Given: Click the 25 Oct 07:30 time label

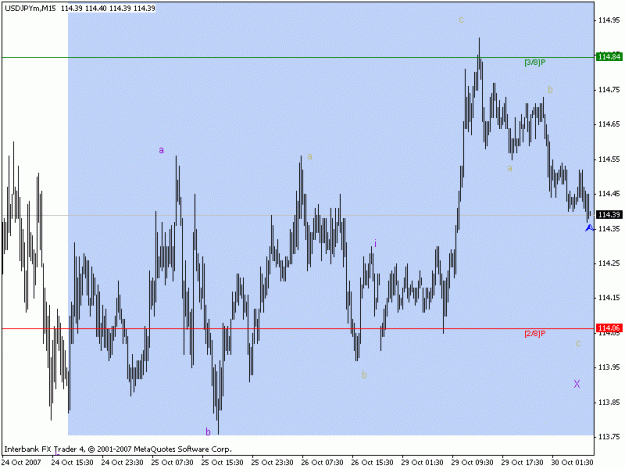Looking at the screenshot, I should click(172, 463).
